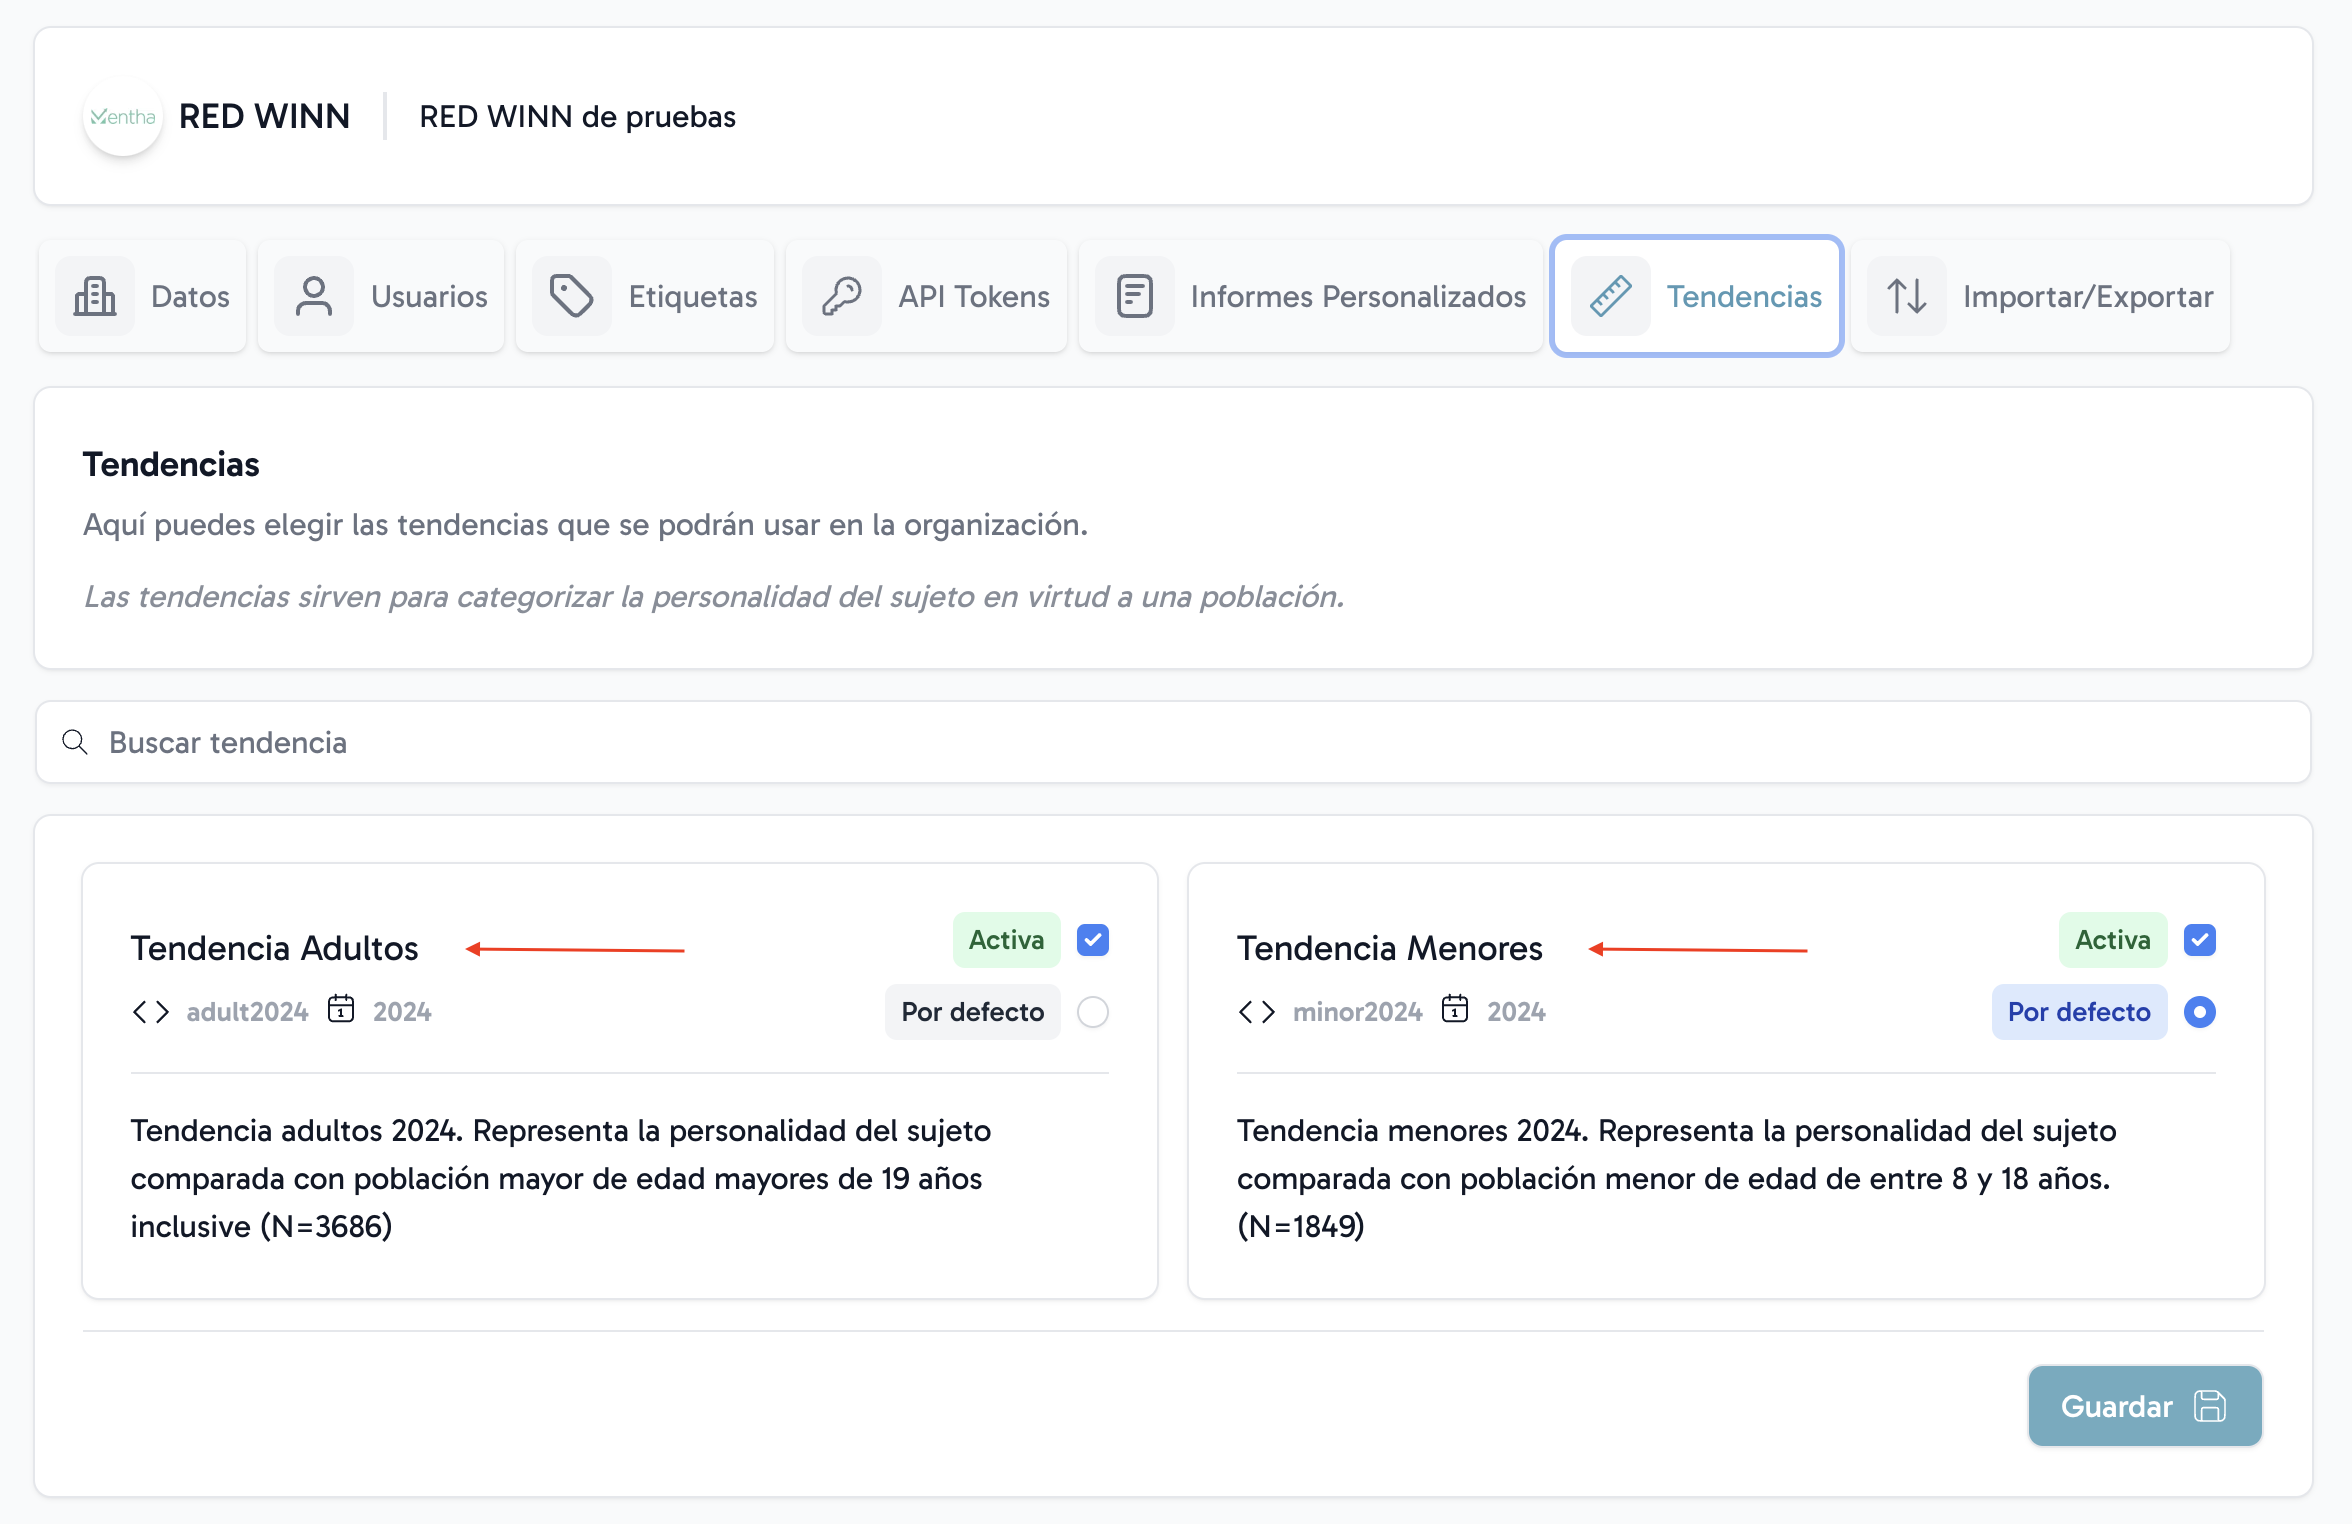Click the up-down arrows Importar/Exportar icon
2352x1524 pixels.
click(x=1906, y=297)
